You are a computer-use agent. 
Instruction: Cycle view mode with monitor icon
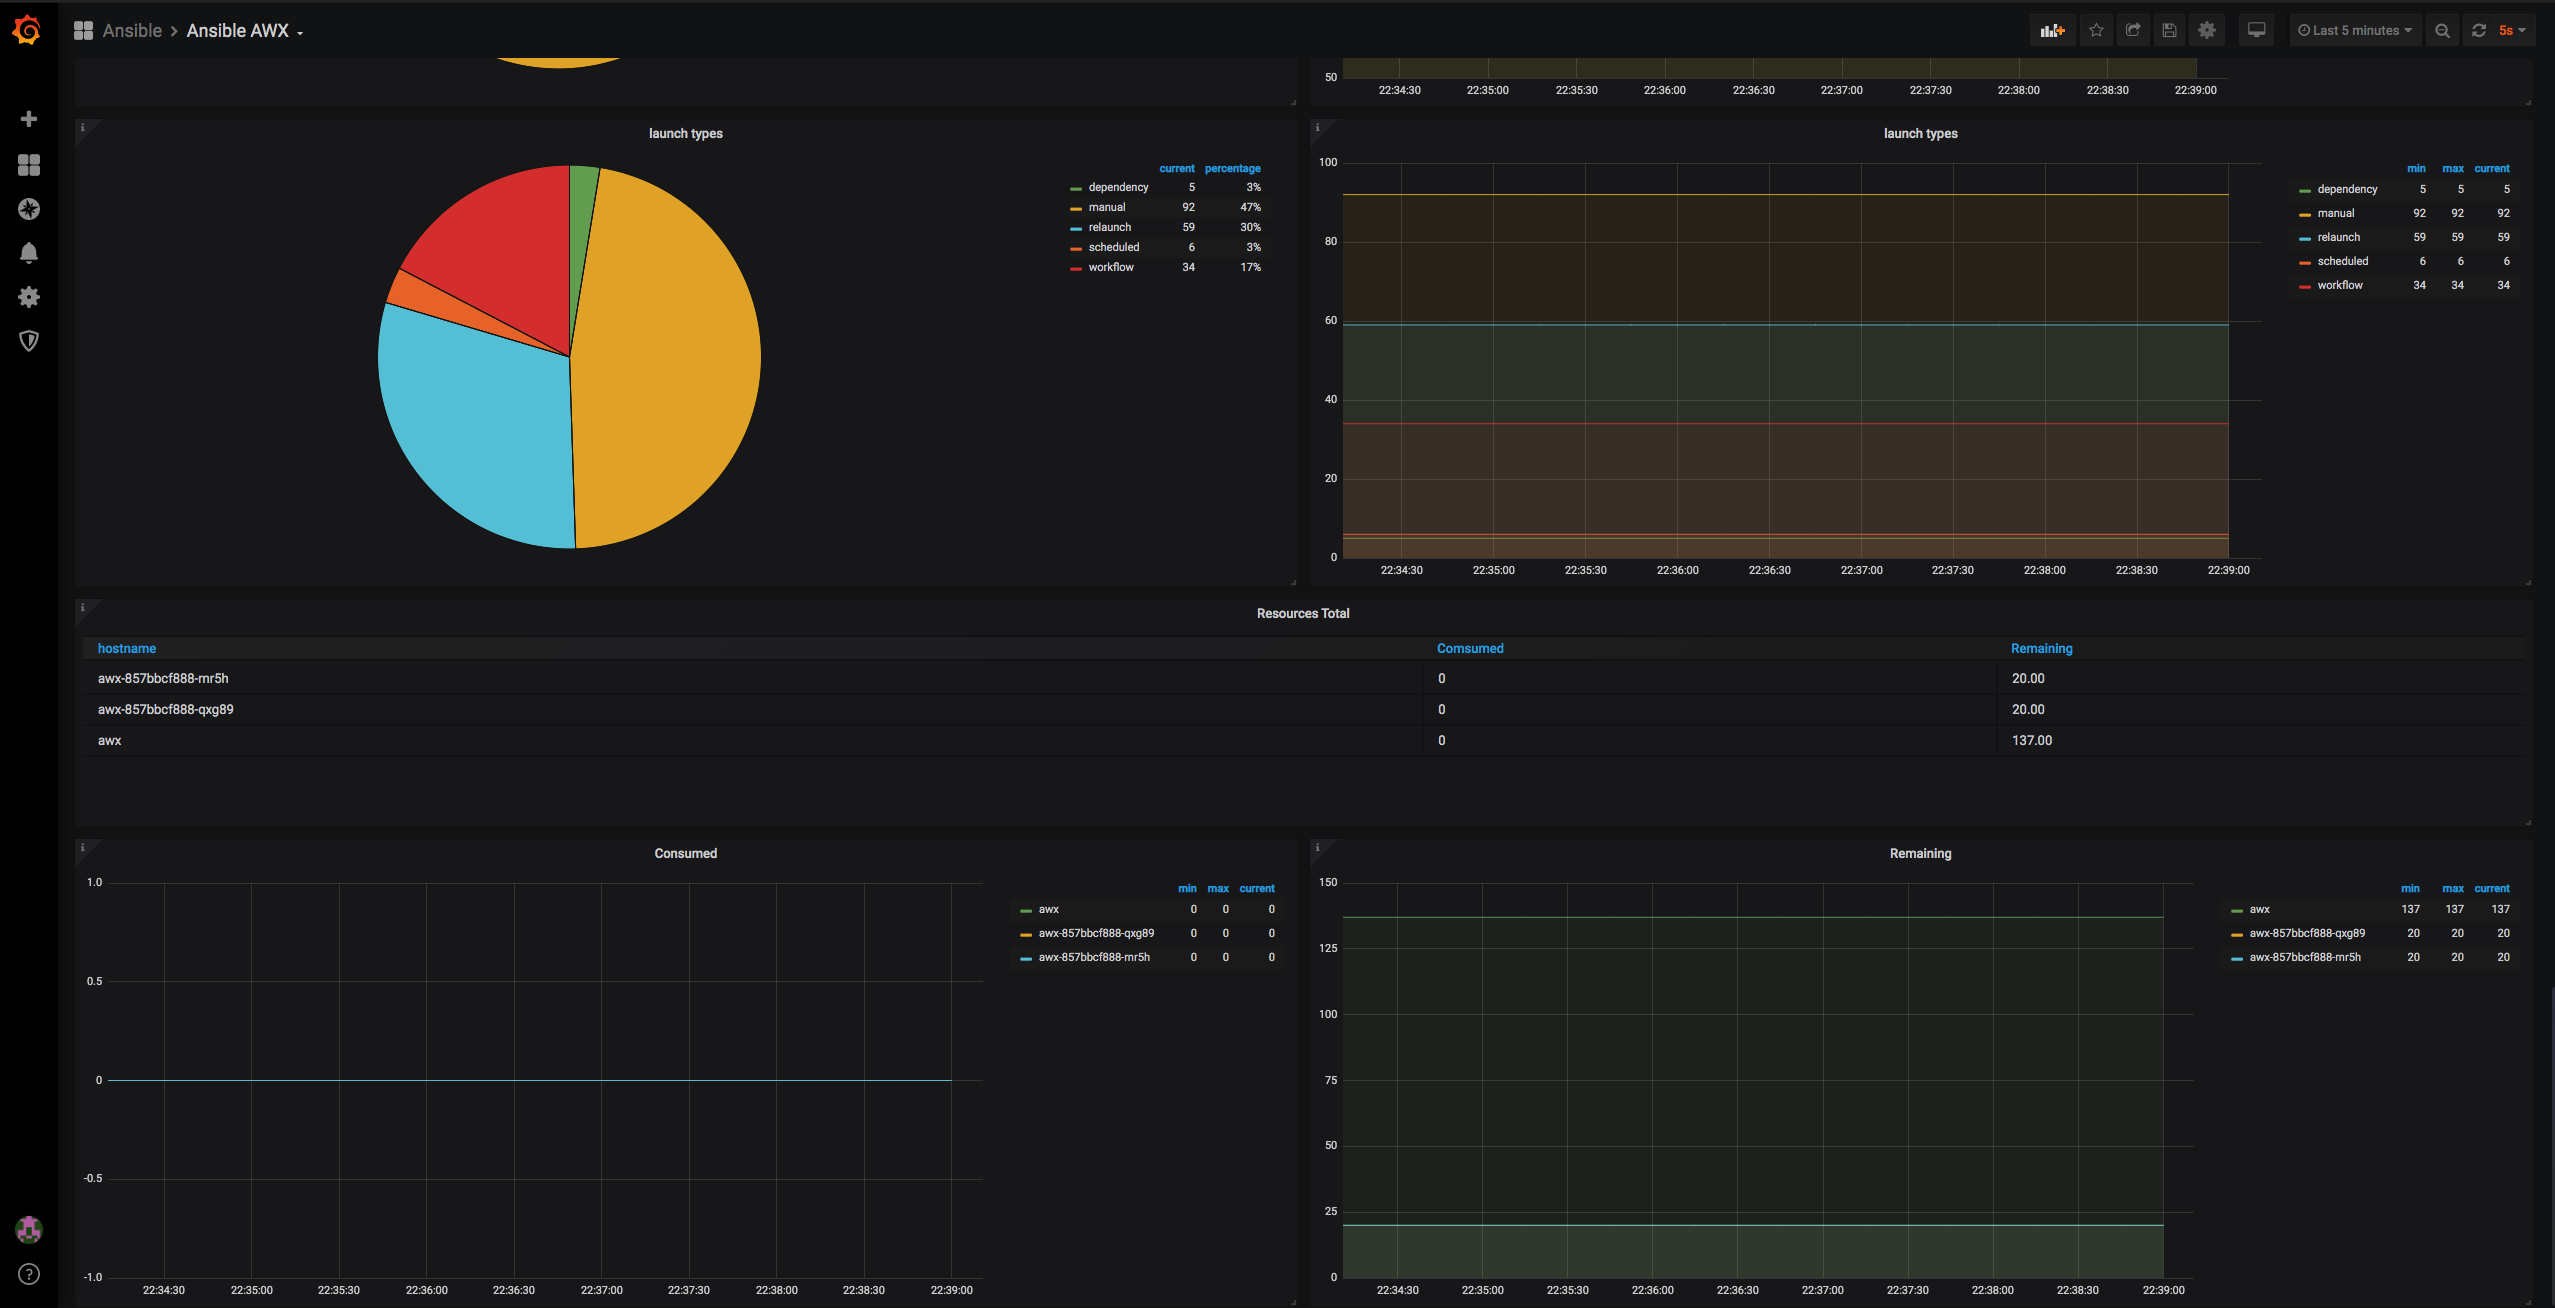(x=2256, y=31)
